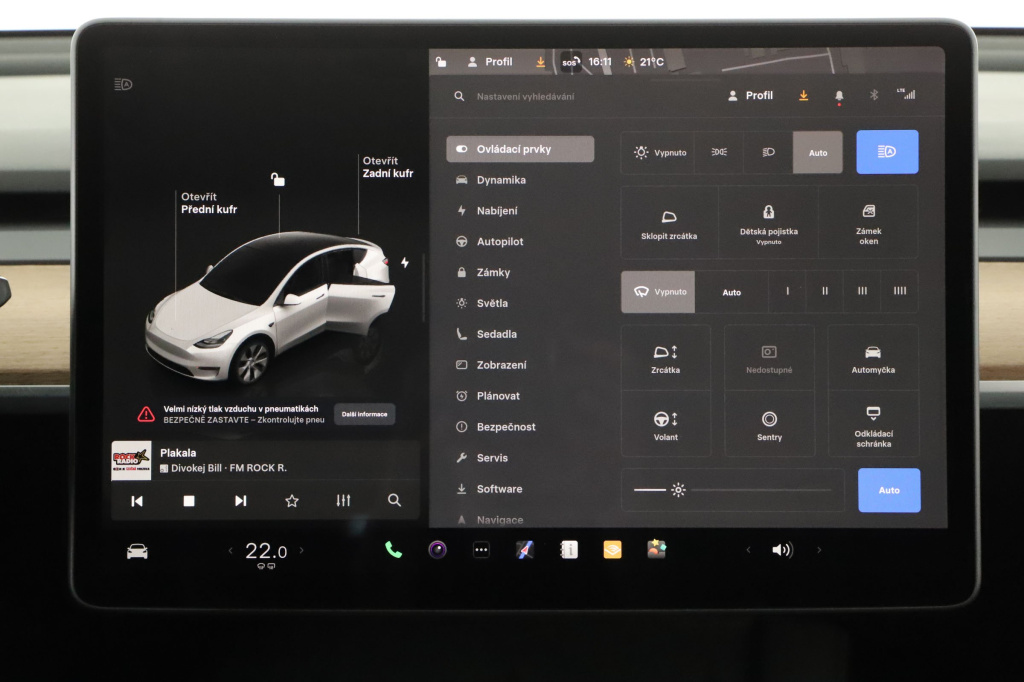1024x682 pixels.
Task: Open the media search magnifier icon
Action: pyautogui.click(x=394, y=500)
